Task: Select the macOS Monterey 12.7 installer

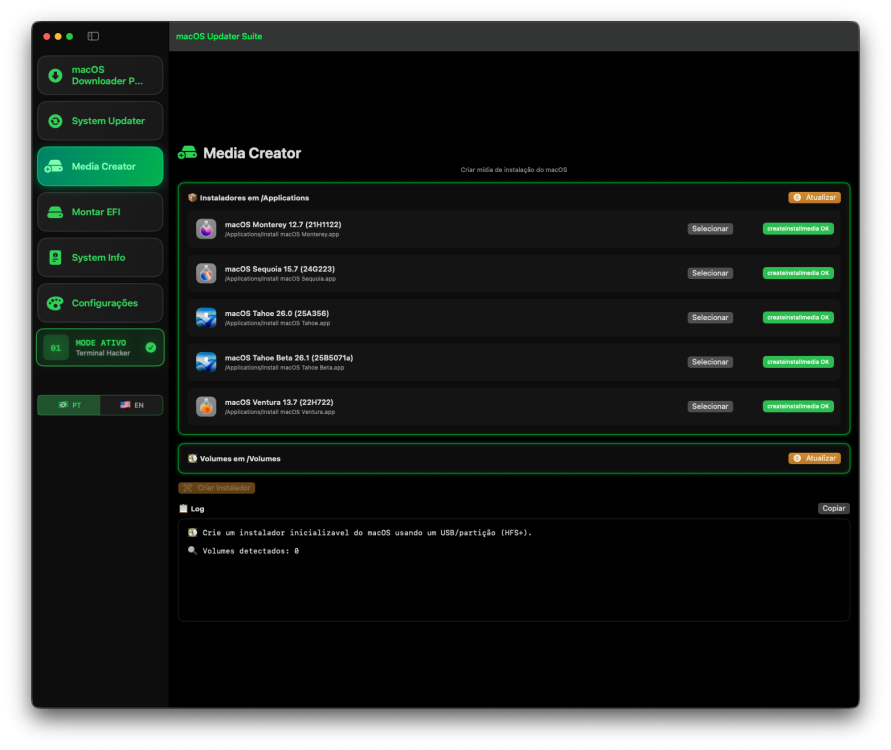Action: pyautogui.click(x=710, y=229)
